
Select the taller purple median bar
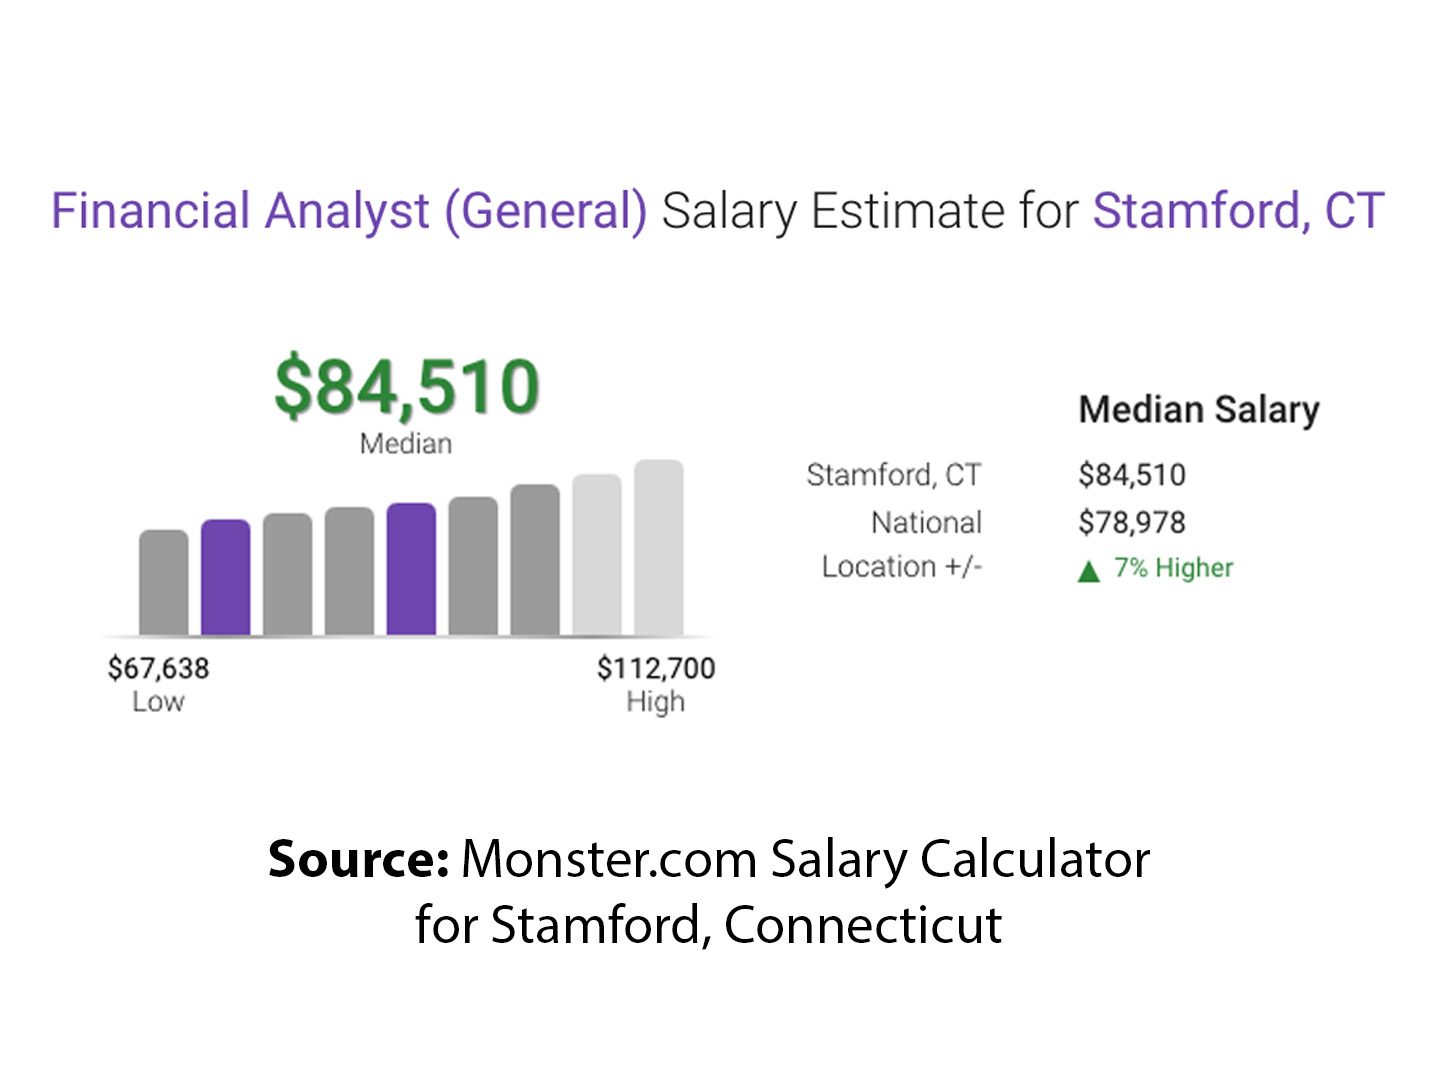click(x=411, y=568)
